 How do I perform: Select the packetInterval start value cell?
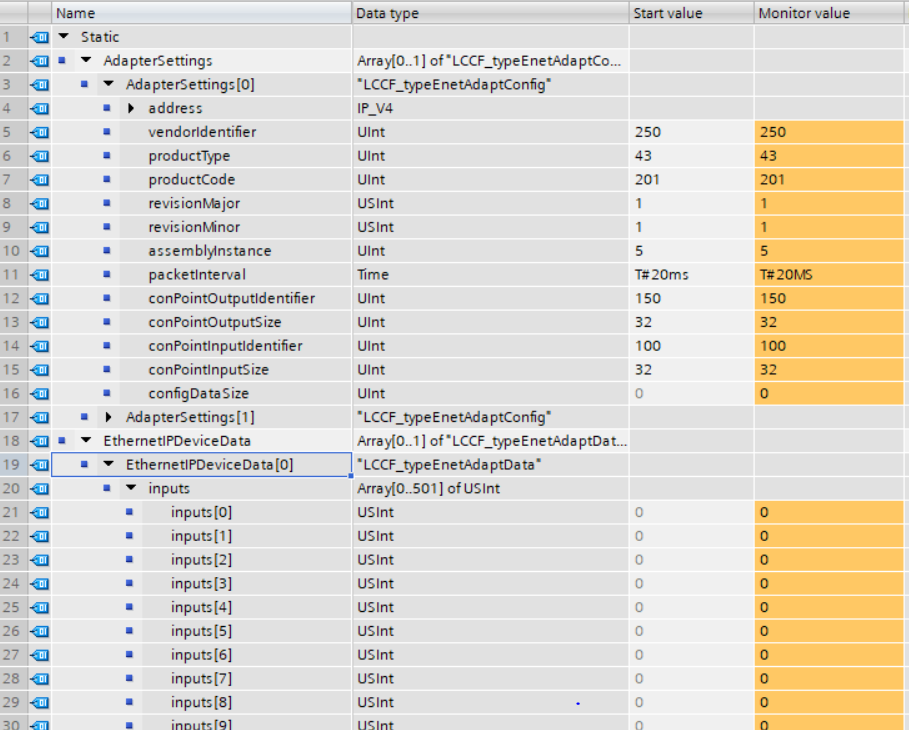click(690, 275)
